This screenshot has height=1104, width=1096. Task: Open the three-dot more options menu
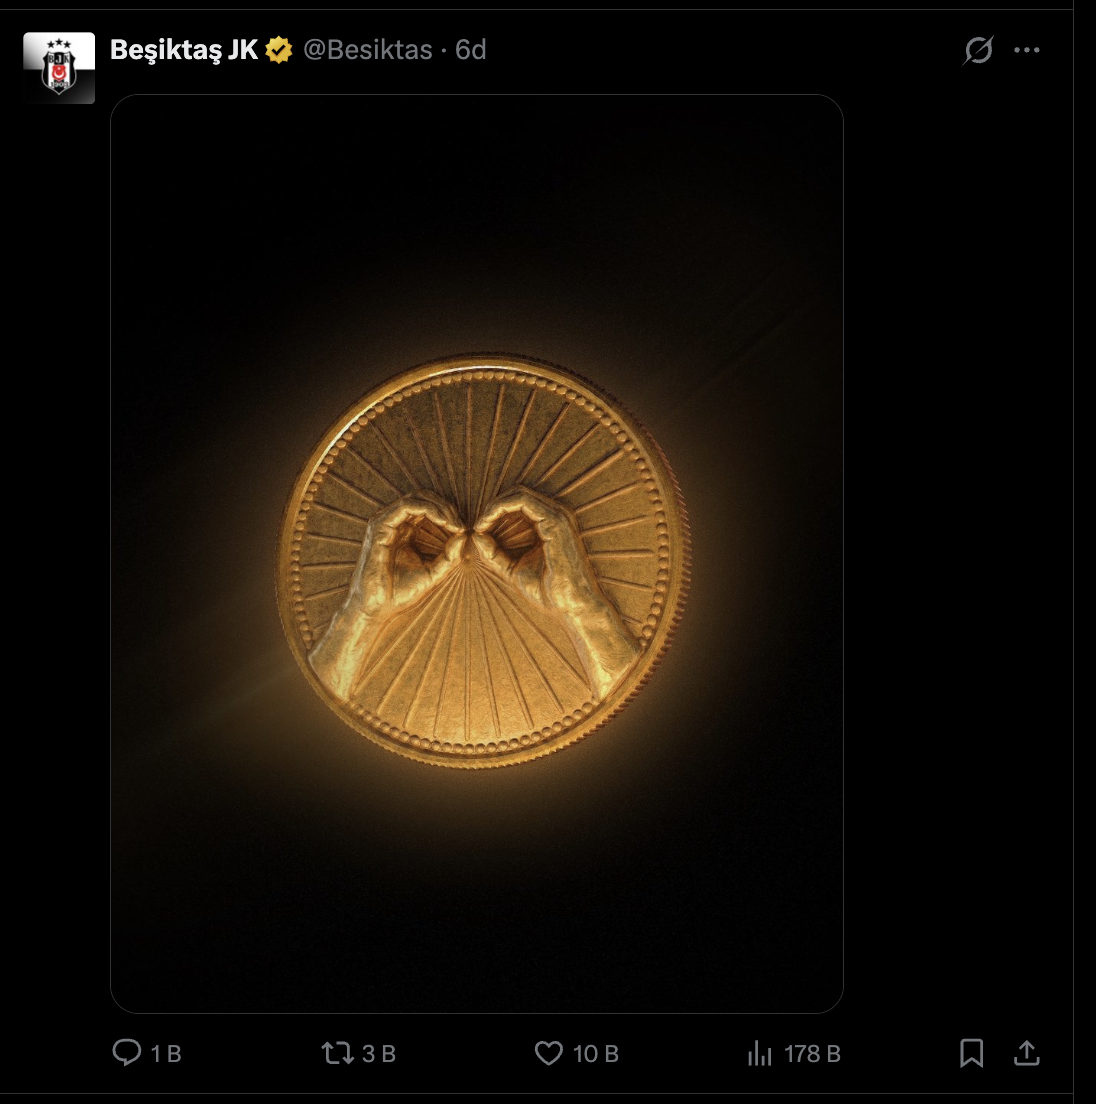pyautogui.click(x=1026, y=50)
